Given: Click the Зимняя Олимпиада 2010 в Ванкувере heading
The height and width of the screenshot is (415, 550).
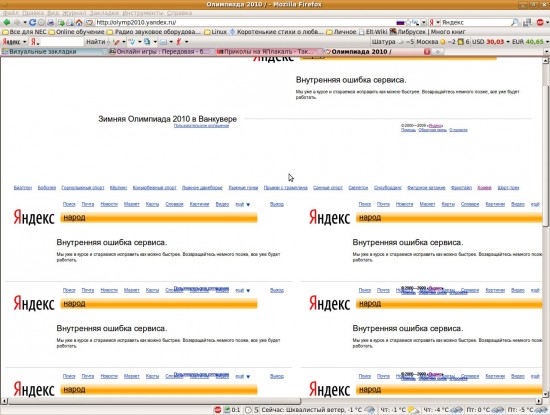Looking at the screenshot, I should pyautogui.click(x=167, y=119).
